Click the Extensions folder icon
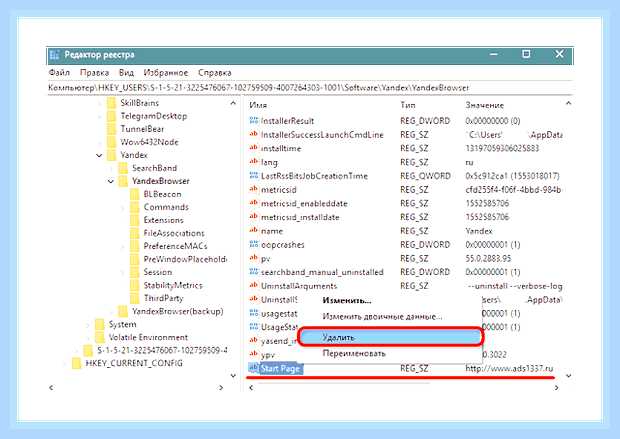This screenshot has width=620, height=439. click(135, 220)
